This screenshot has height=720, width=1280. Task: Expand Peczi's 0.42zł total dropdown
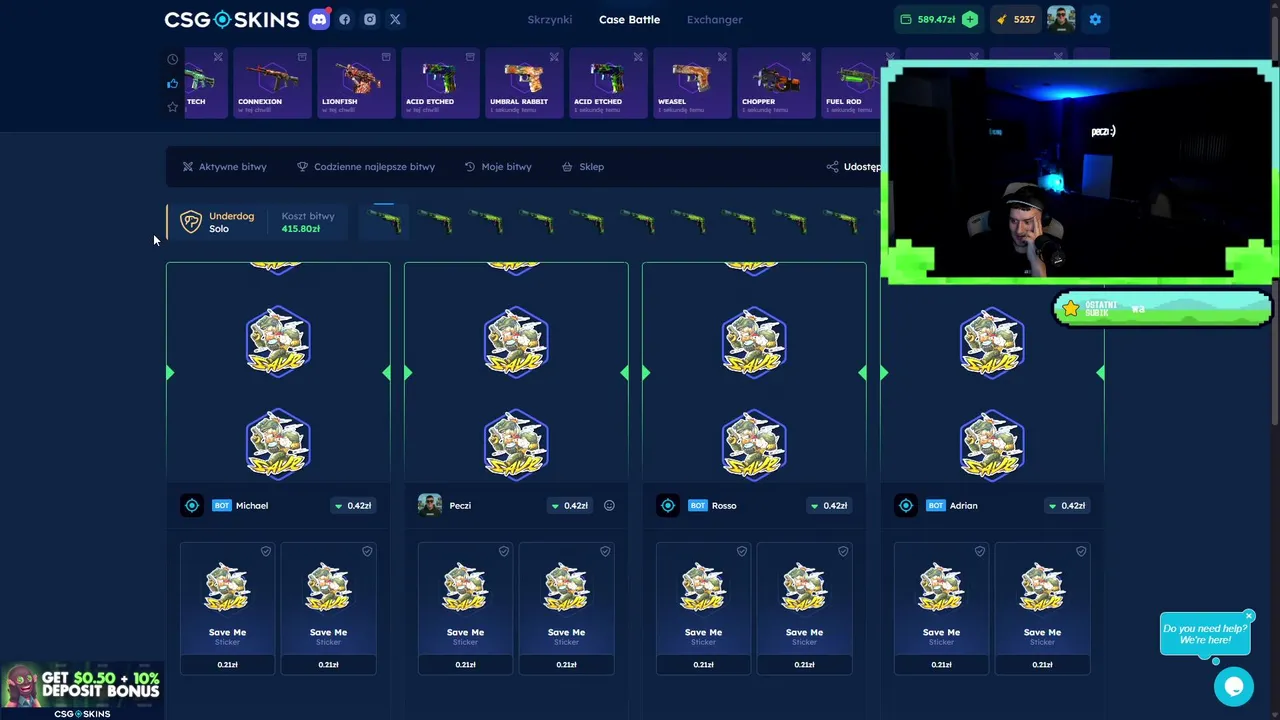568,506
